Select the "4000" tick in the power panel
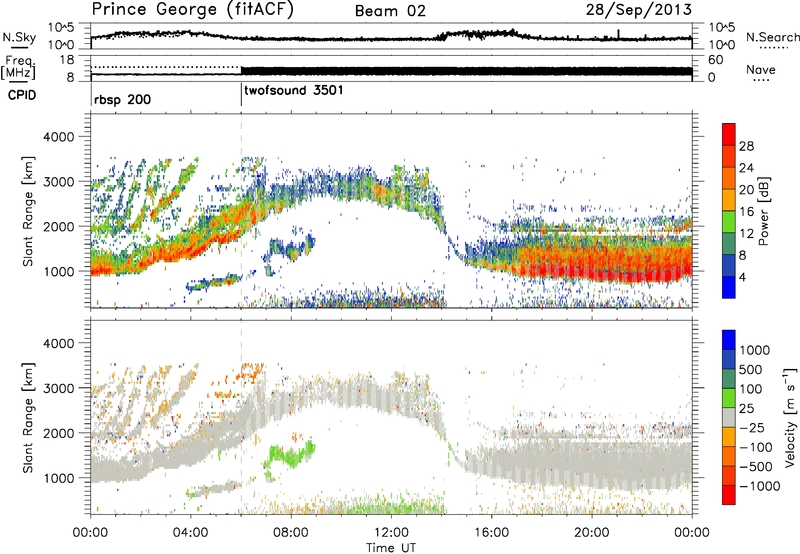This screenshot has width=800, height=554. click(58, 137)
